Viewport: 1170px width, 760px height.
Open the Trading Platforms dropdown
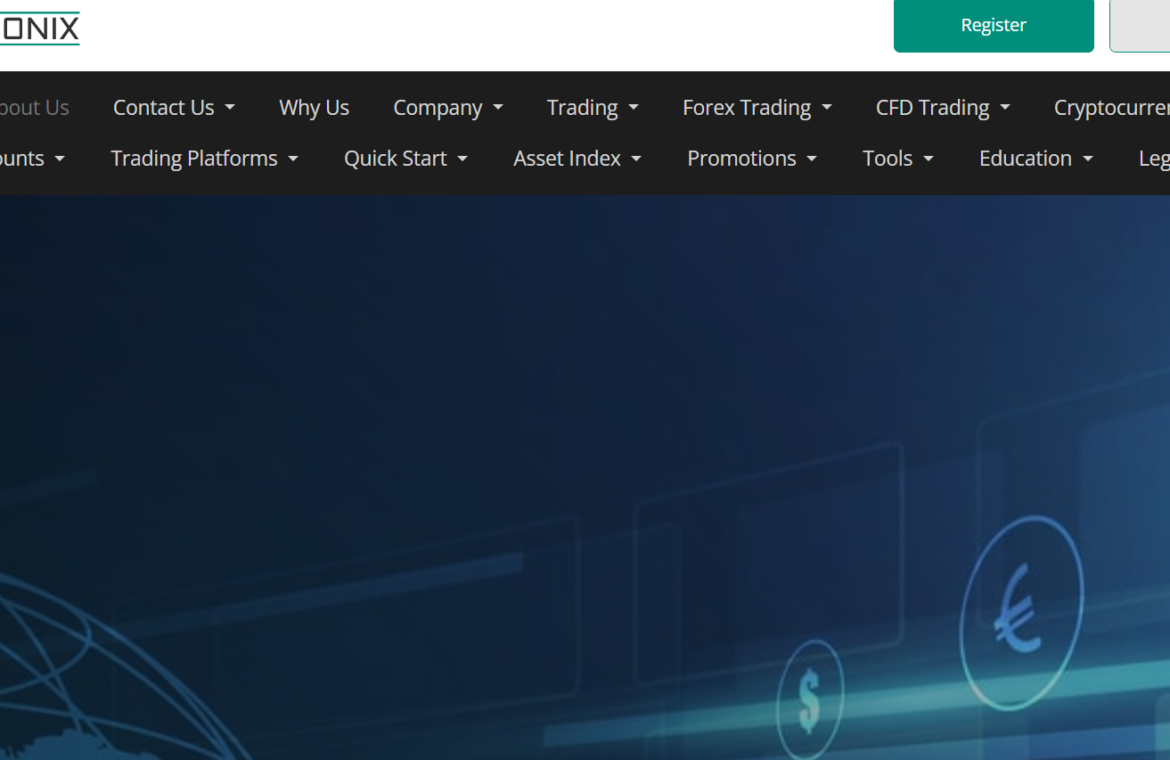[x=204, y=159]
